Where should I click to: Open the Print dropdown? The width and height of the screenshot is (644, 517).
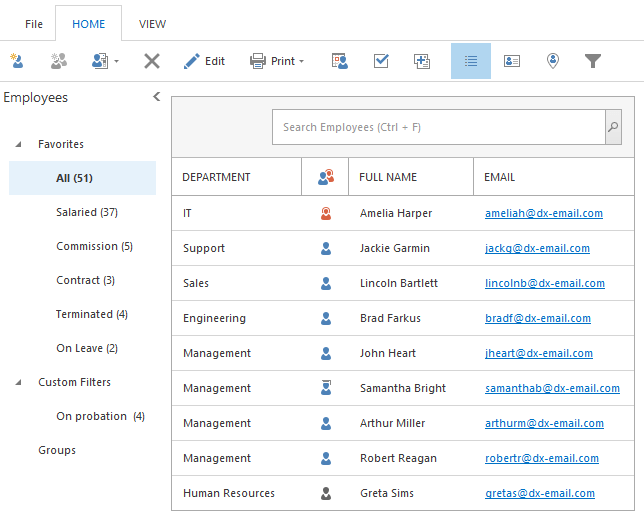click(277, 61)
